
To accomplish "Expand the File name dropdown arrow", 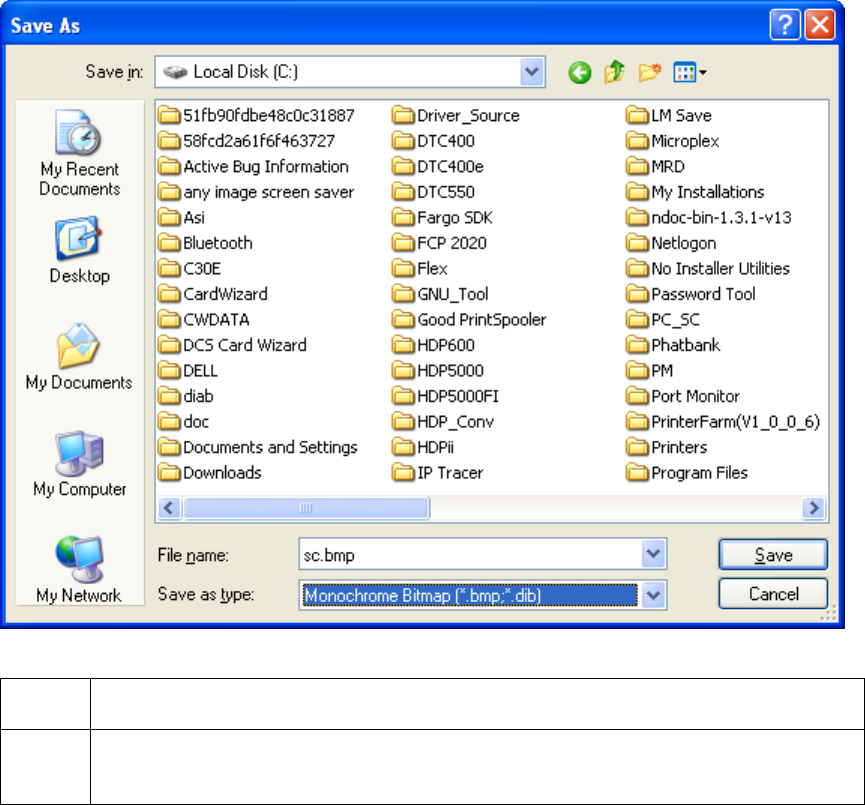I will [x=654, y=553].
